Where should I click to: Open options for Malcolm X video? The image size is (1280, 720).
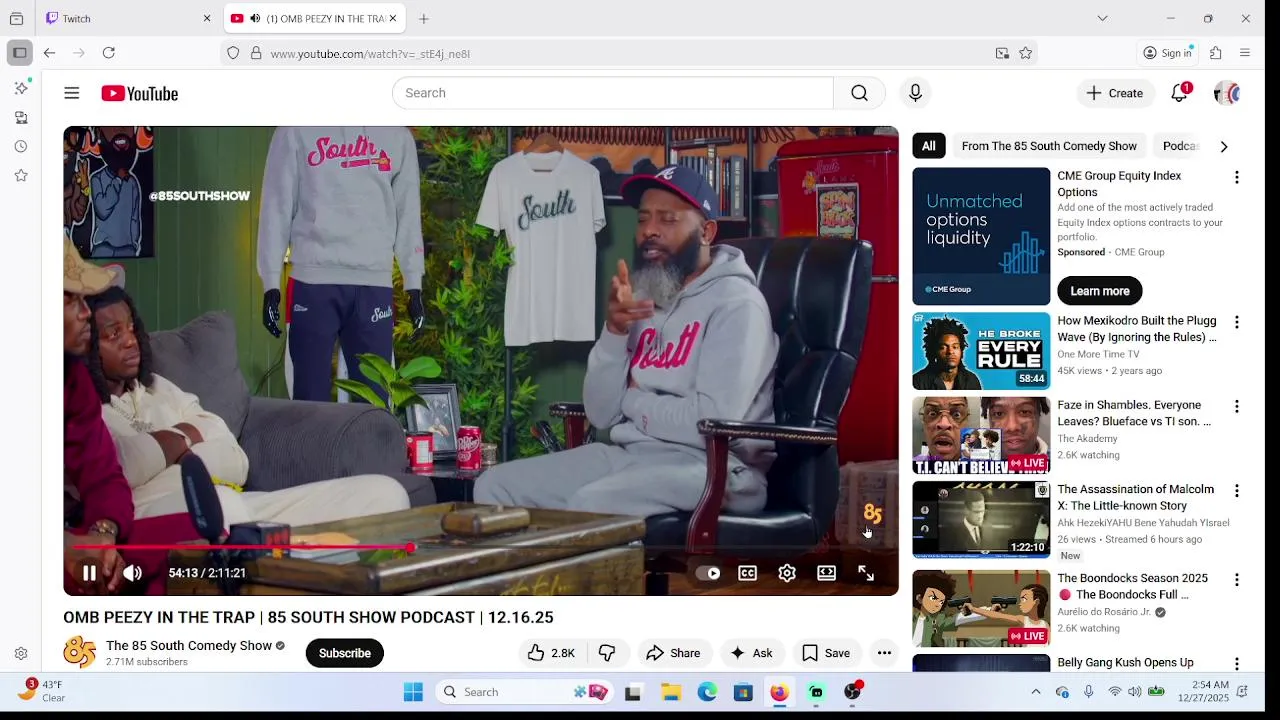click(1237, 491)
